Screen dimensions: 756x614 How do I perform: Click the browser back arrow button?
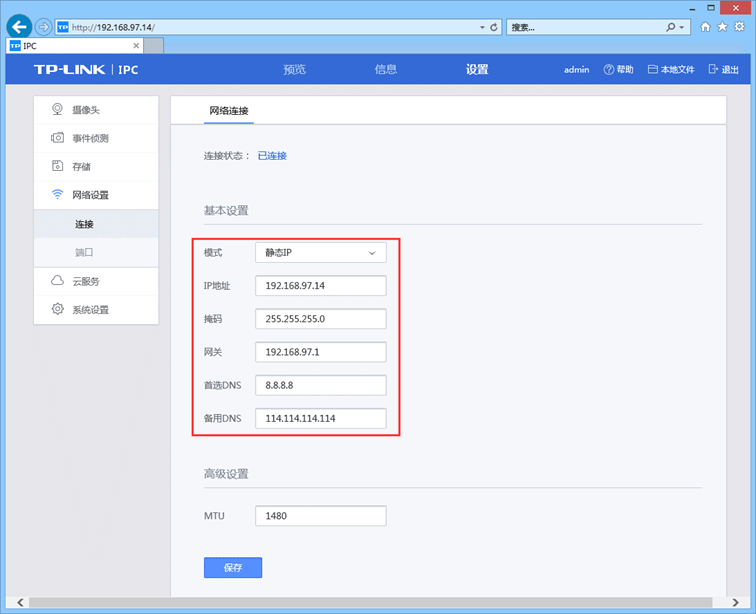point(19,27)
